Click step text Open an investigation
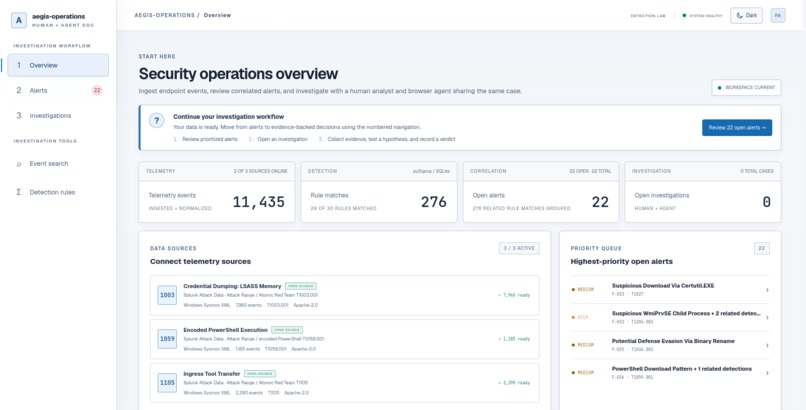Viewport: 806px width, 410px height. pyautogui.click(x=283, y=139)
